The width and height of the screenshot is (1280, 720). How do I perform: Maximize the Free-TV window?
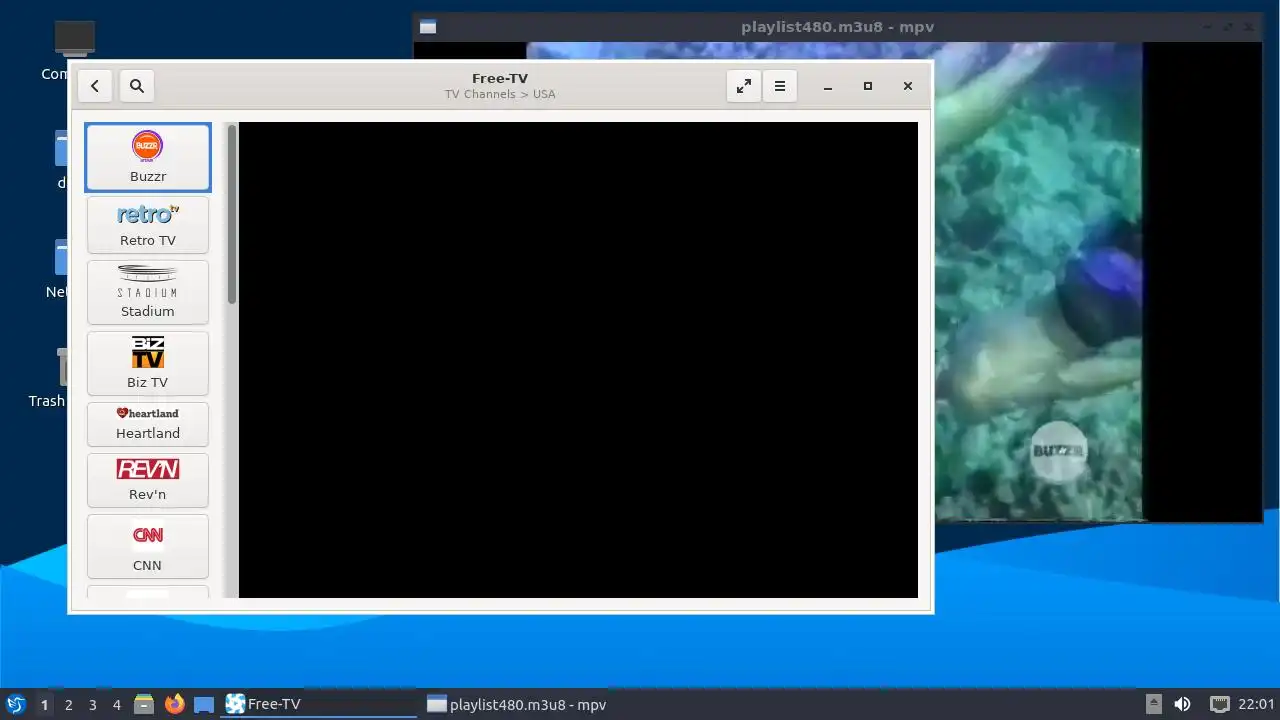pos(868,86)
